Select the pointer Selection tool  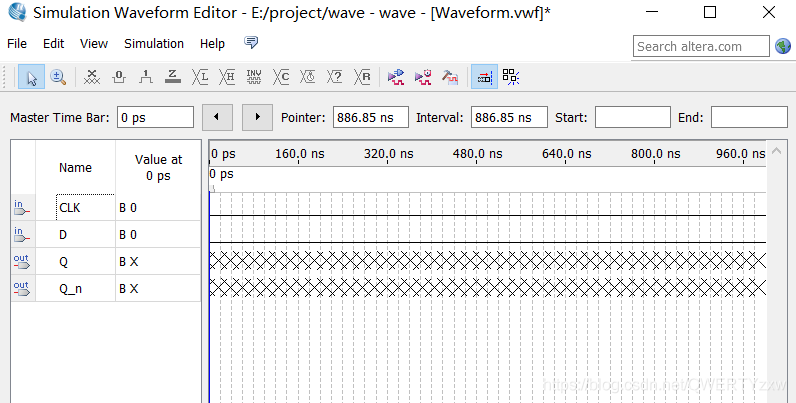click(x=31, y=77)
